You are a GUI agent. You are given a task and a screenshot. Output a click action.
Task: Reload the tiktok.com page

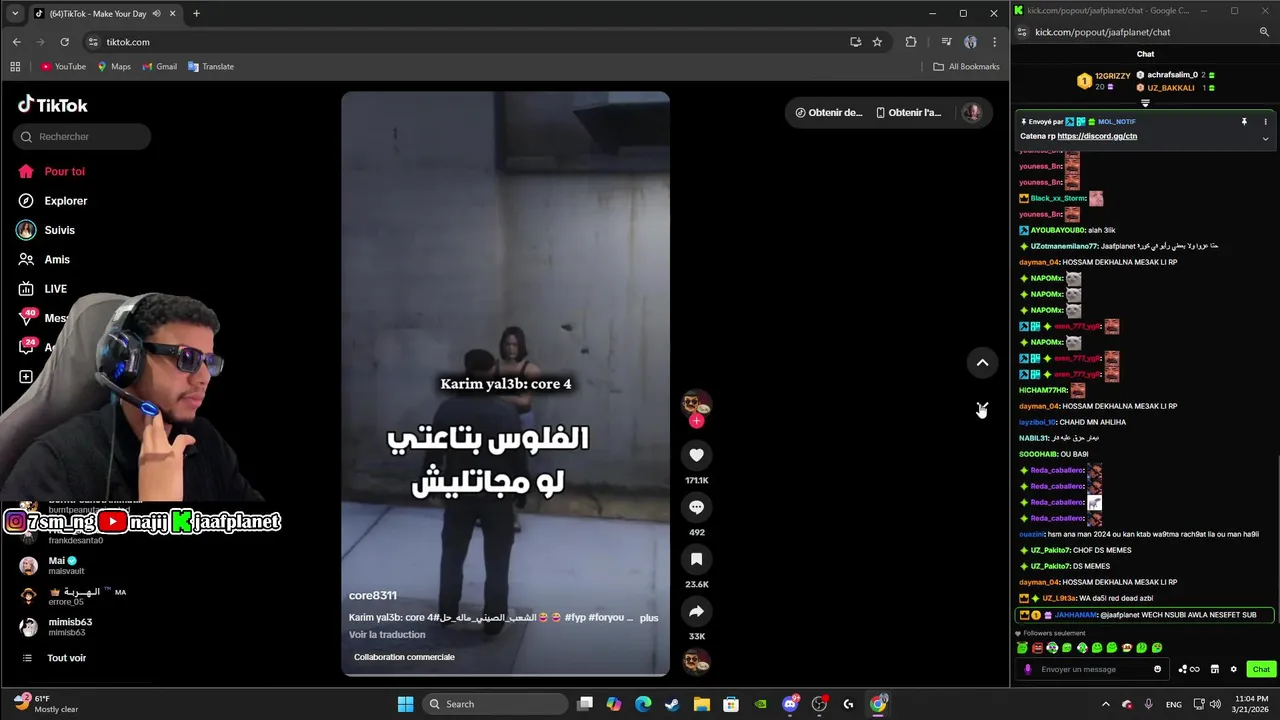coord(64,42)
